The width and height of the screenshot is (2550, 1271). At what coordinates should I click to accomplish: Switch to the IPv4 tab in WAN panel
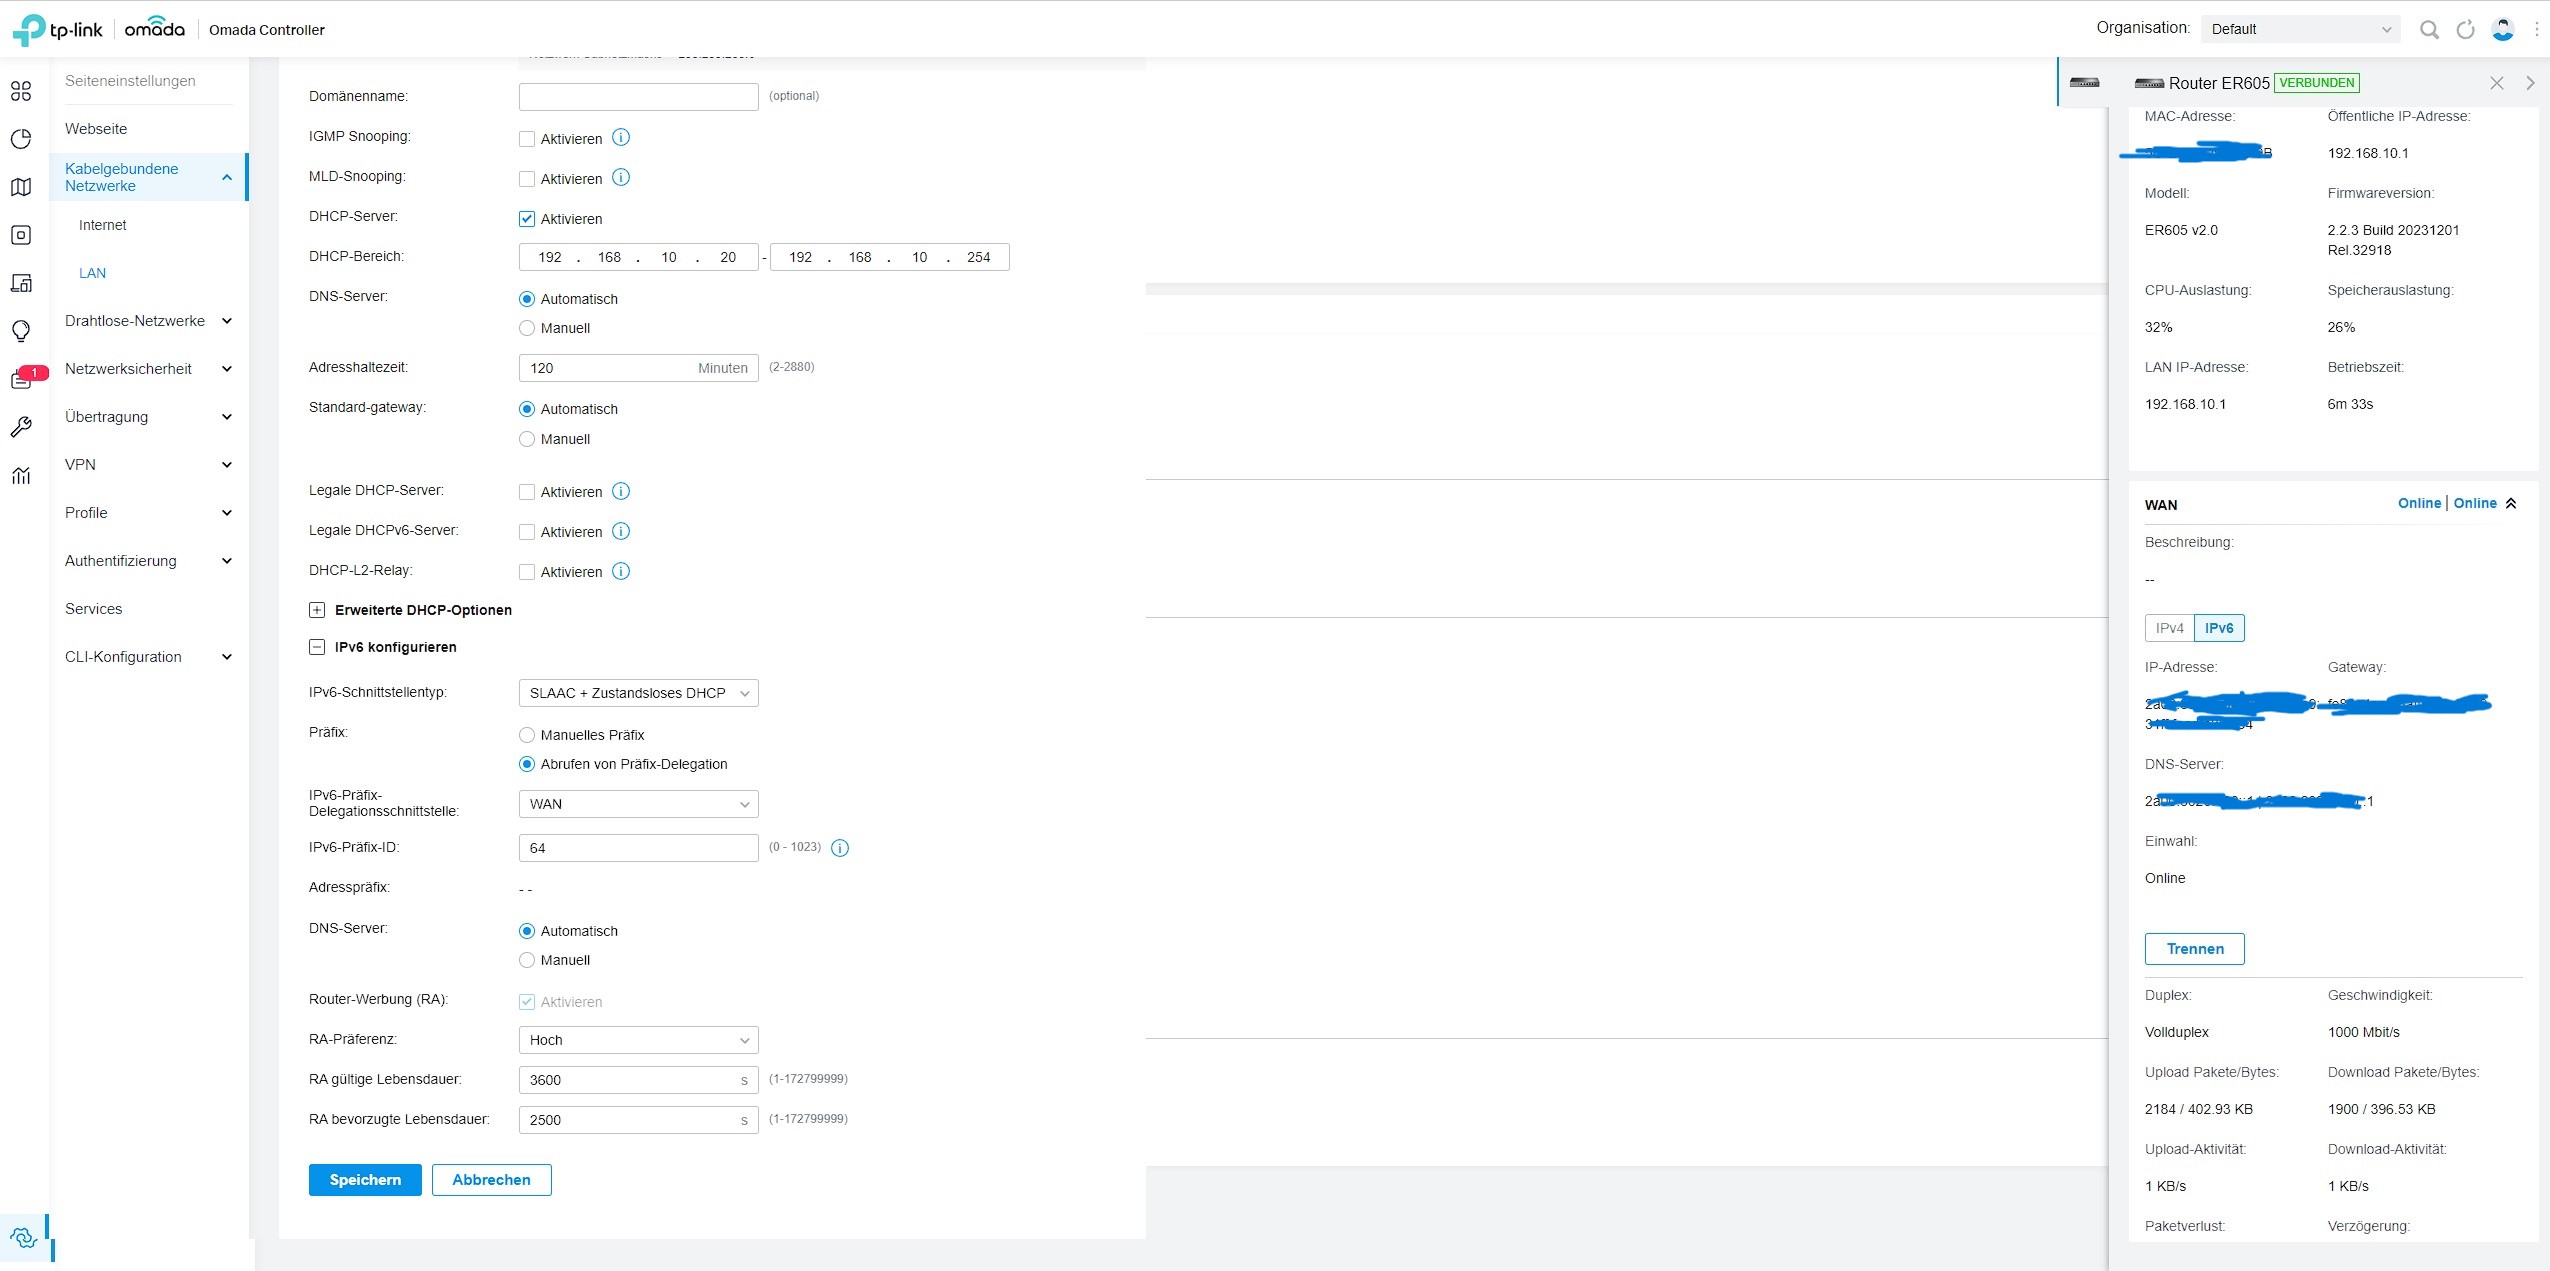[2169, 628]
